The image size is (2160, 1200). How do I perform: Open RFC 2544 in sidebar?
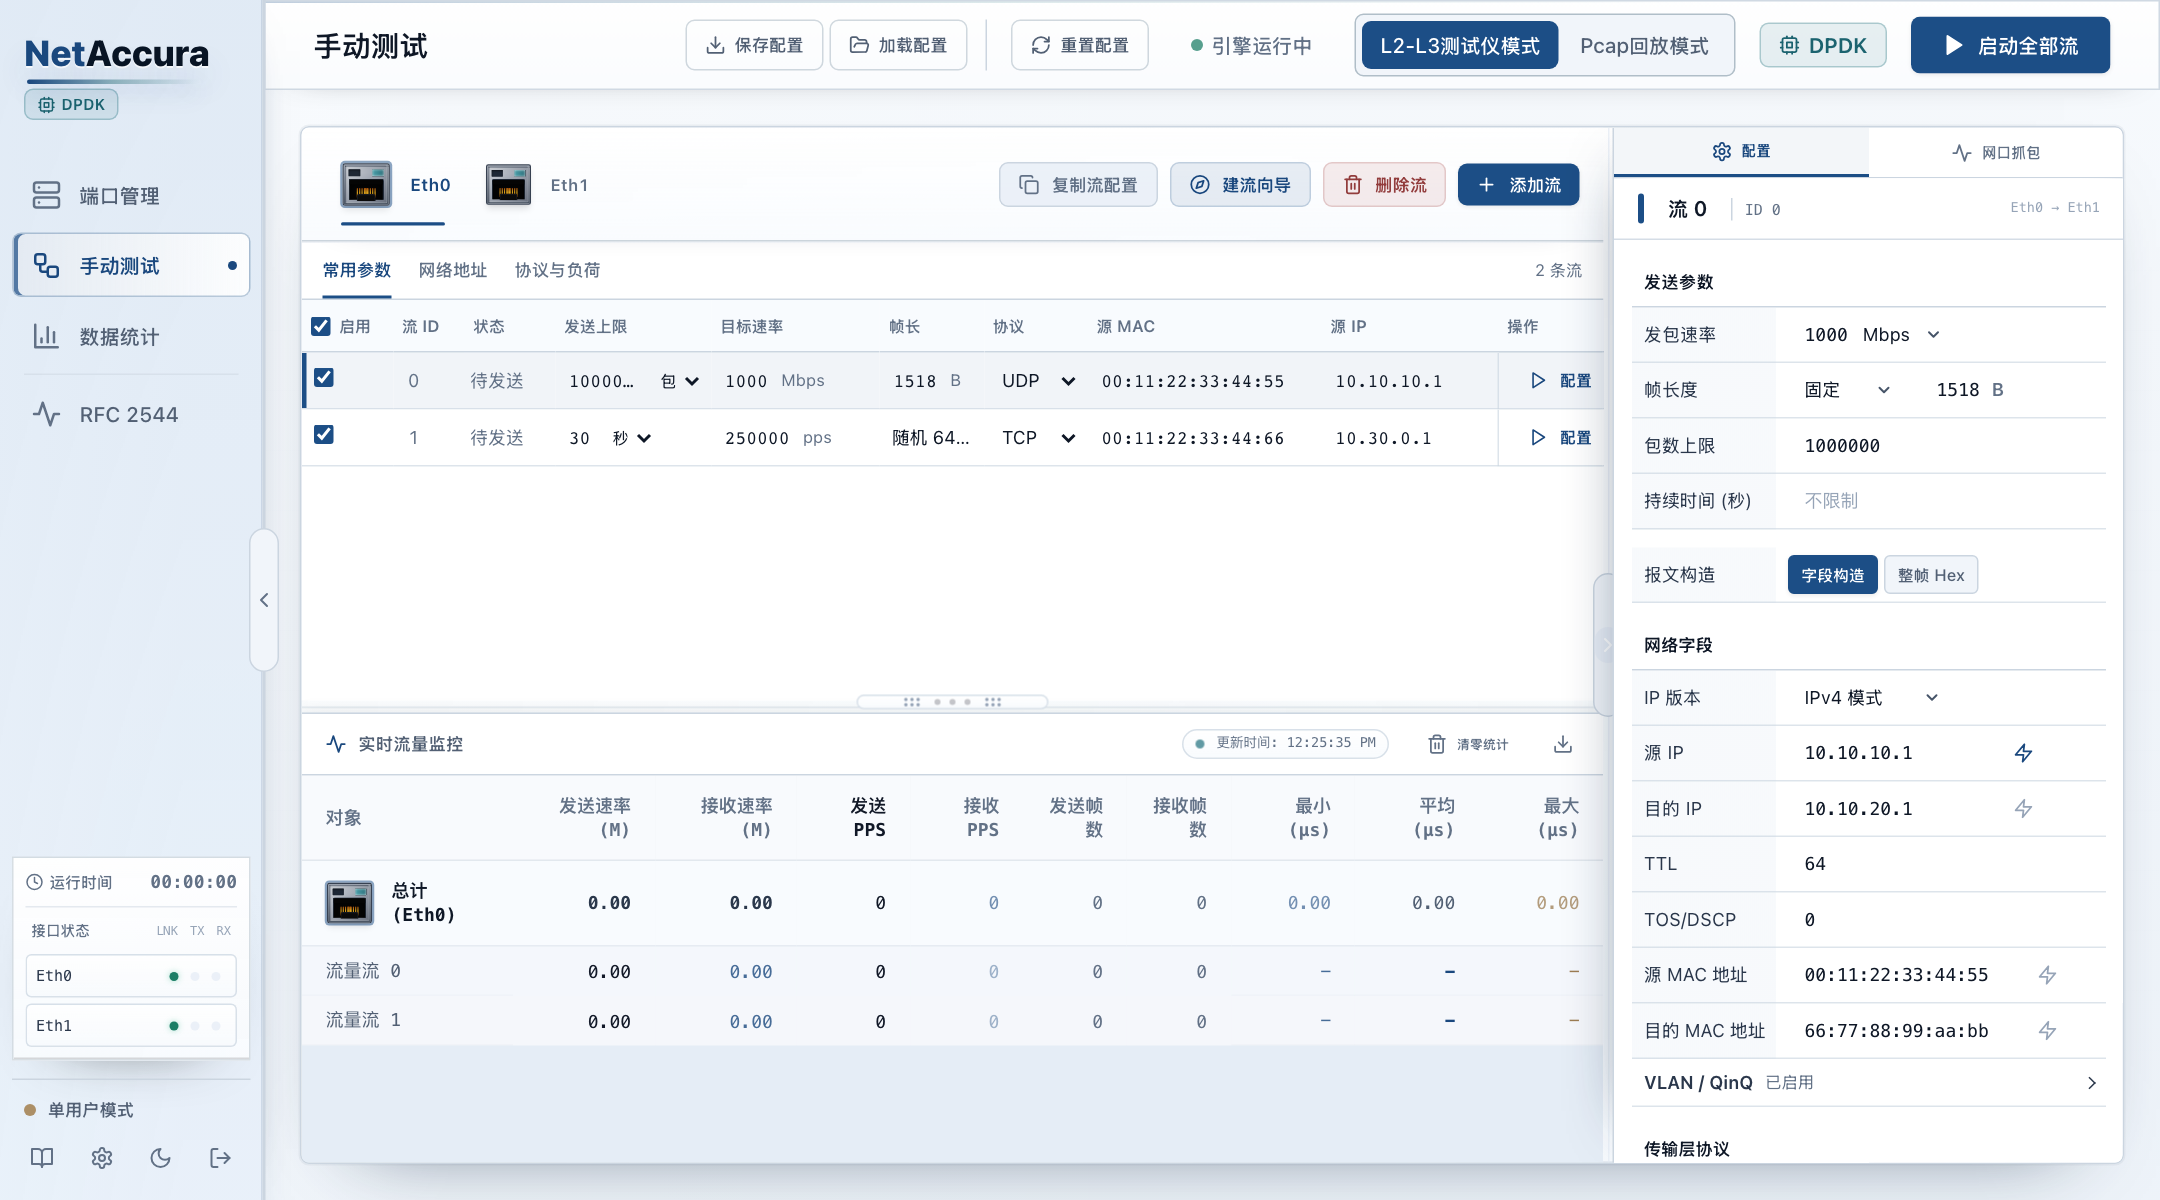click(132, 414)
